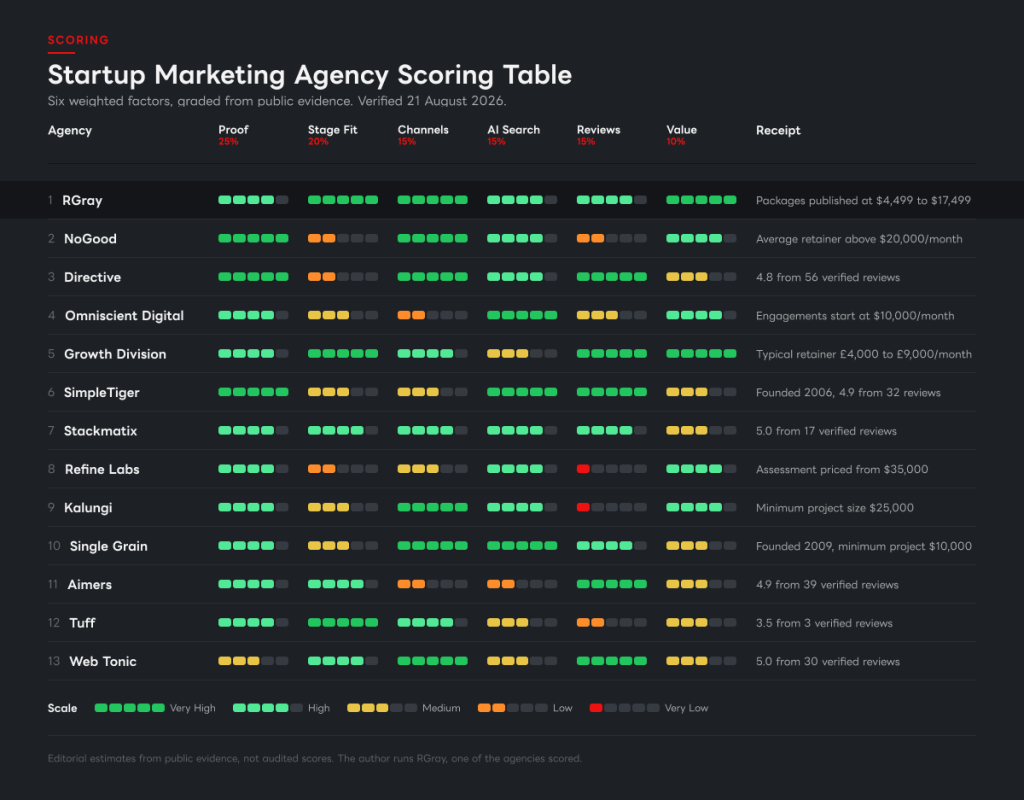This screenshot has height=800, width=1024.
Task: Select the Aimers agency name
Action: pos(89,584)
